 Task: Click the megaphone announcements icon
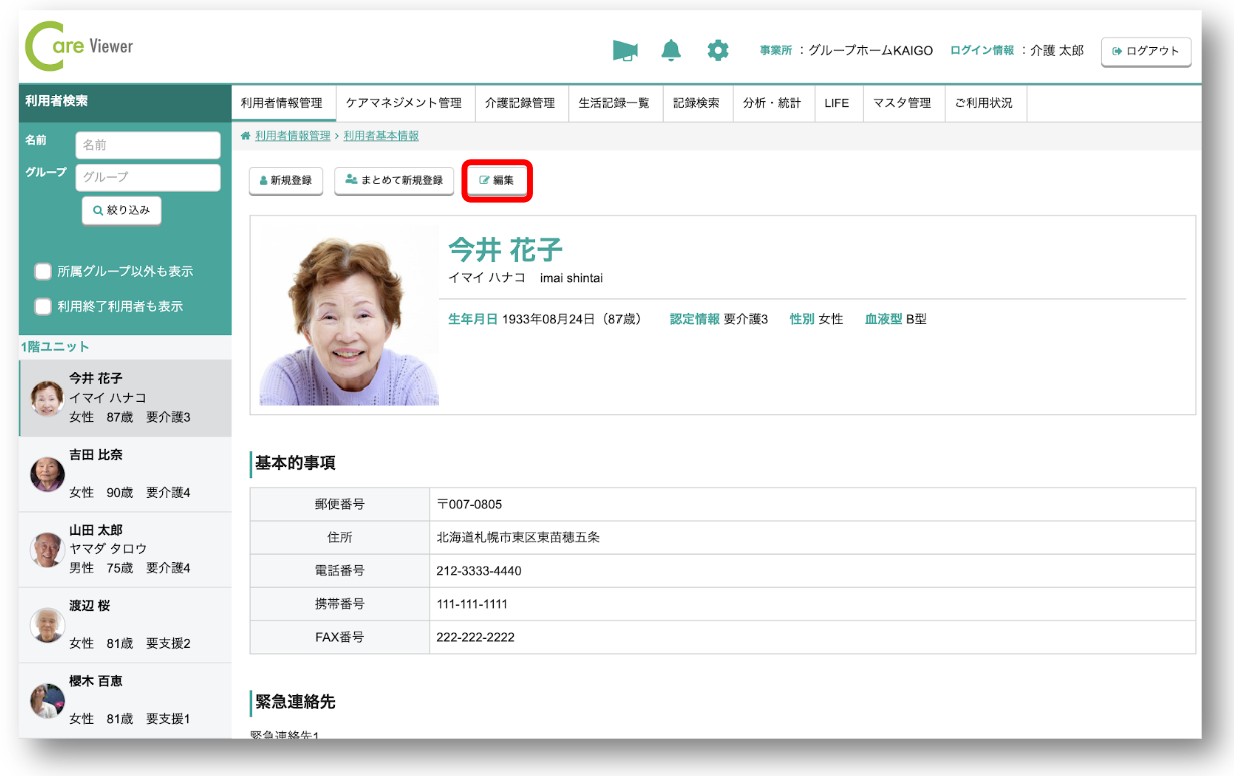click(x=625, y=51)
